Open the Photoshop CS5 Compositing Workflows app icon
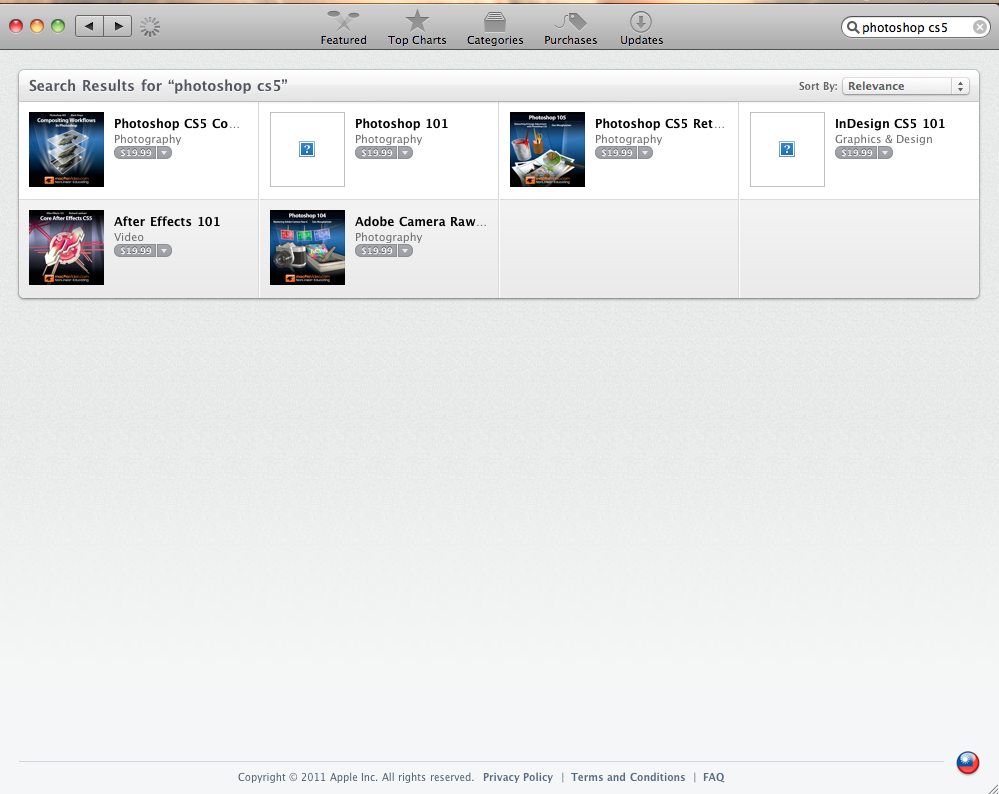Viewport: 999px width, 794px height. [66, 149]
